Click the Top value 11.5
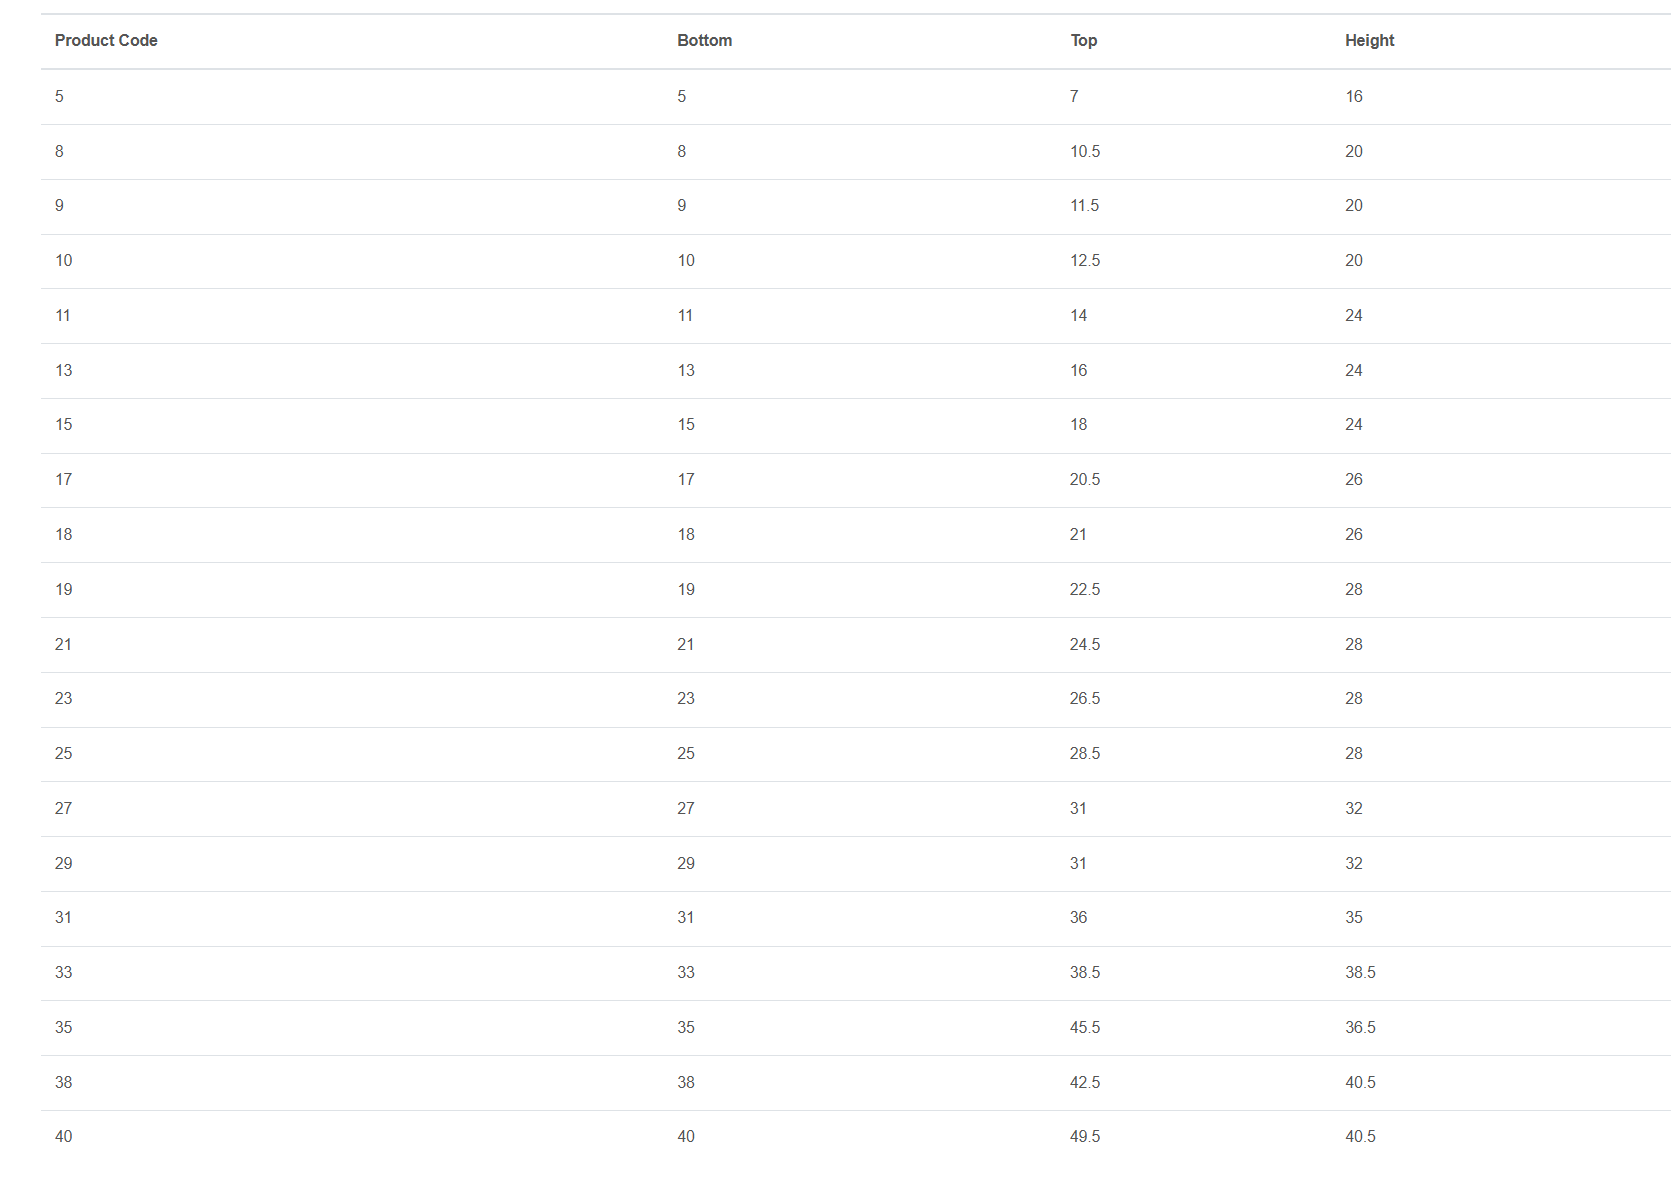This screenshot has height=1177, width=1671. pos(1084,206)
